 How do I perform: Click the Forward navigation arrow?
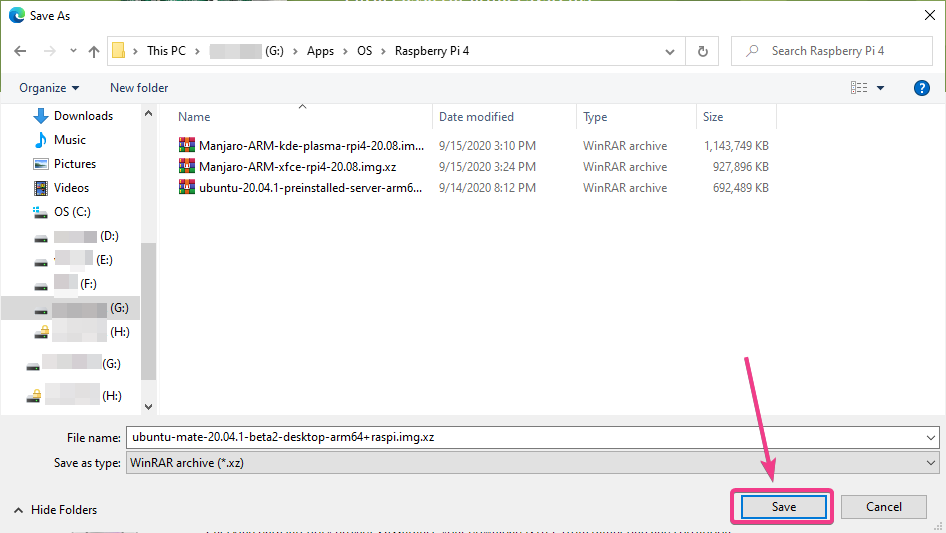49,51
